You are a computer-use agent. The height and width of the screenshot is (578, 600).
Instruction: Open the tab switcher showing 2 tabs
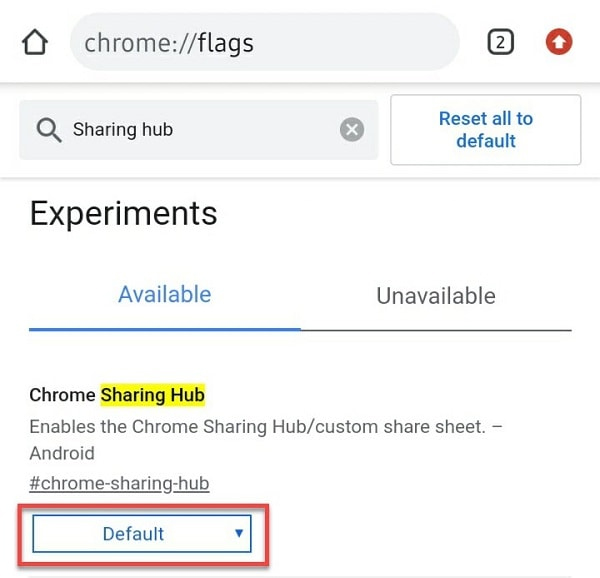500,42
